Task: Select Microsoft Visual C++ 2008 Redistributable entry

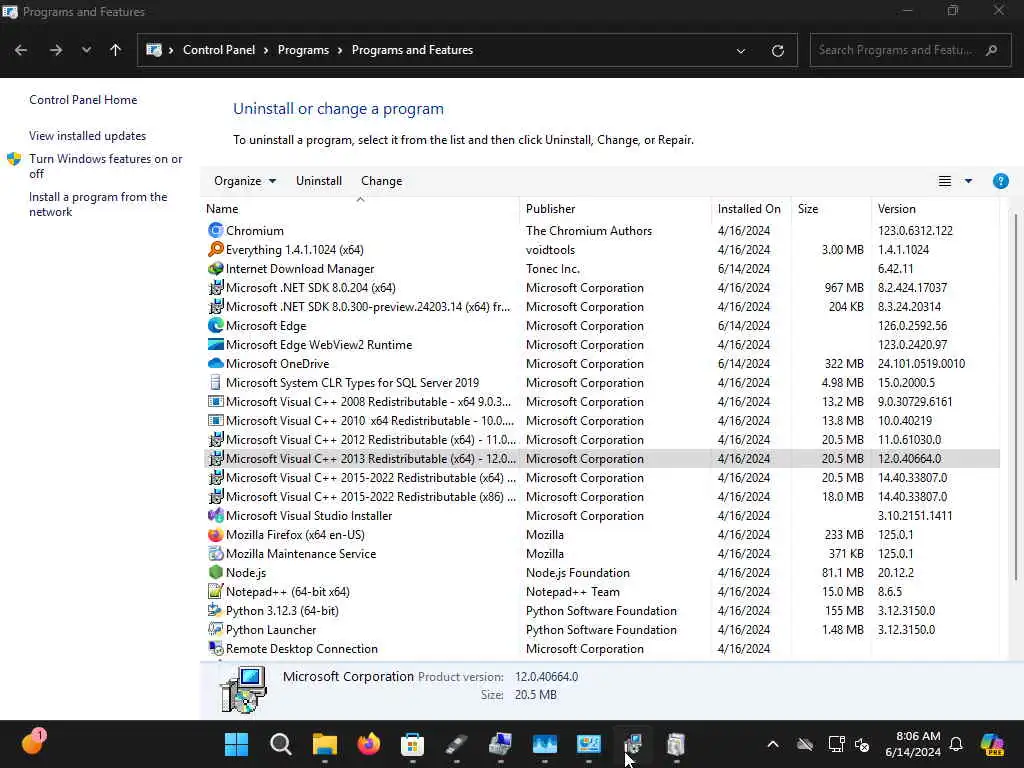Action: tap(601, 402)
